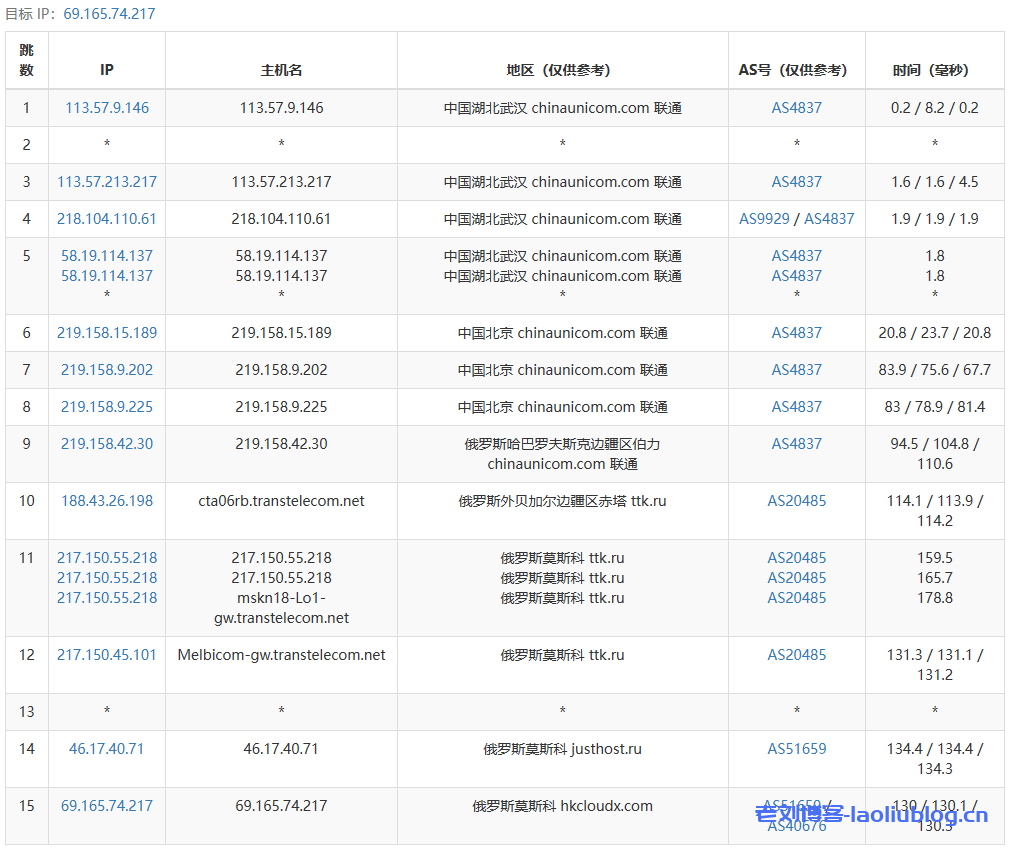This screenshot has height=852, width=1014.
Task: Click the last 217.150.55.218 link in hop 11
Action: coord(106,597)
